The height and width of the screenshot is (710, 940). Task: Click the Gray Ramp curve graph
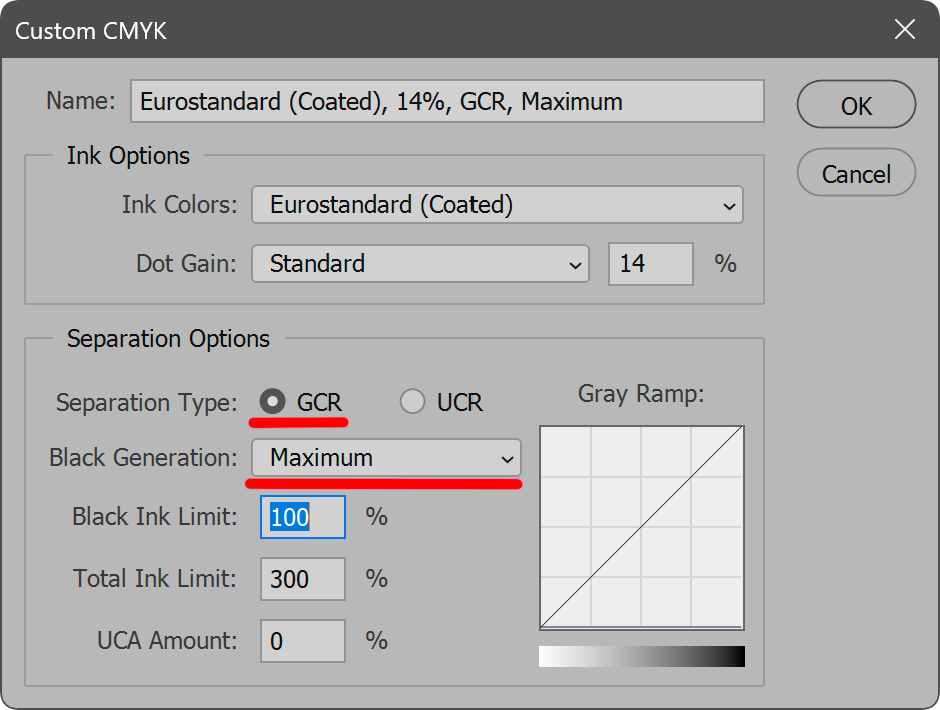pyautogui.click(x=641, y=527)
